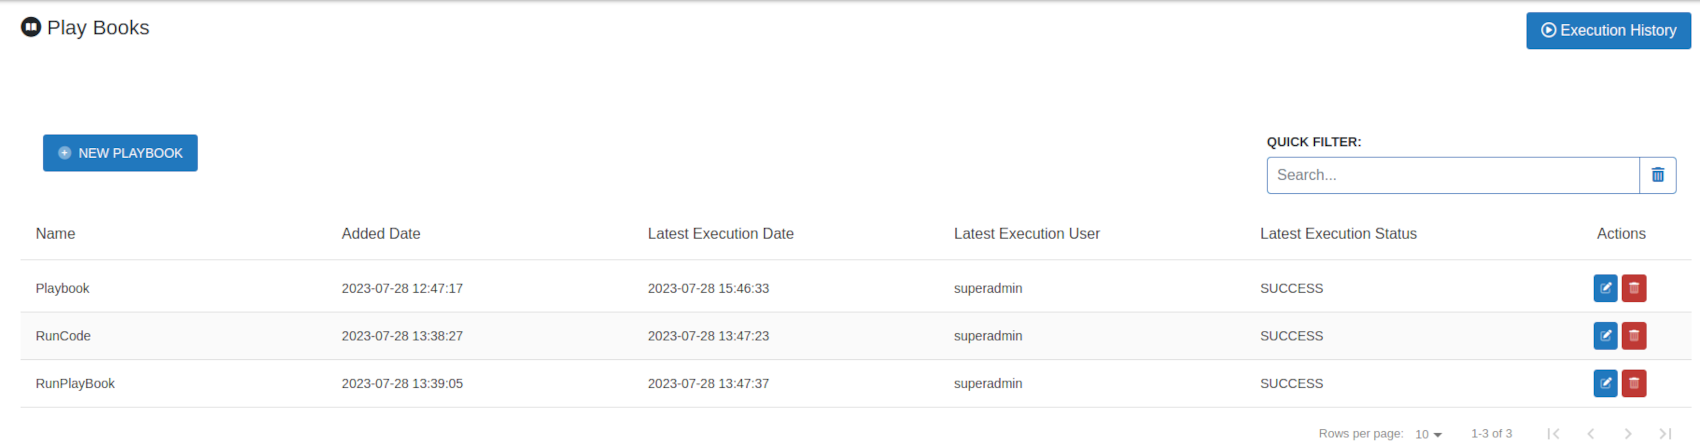Jump to last page of results
The height and width of the screenshot is (445, 1700).
pos(1665,433)
